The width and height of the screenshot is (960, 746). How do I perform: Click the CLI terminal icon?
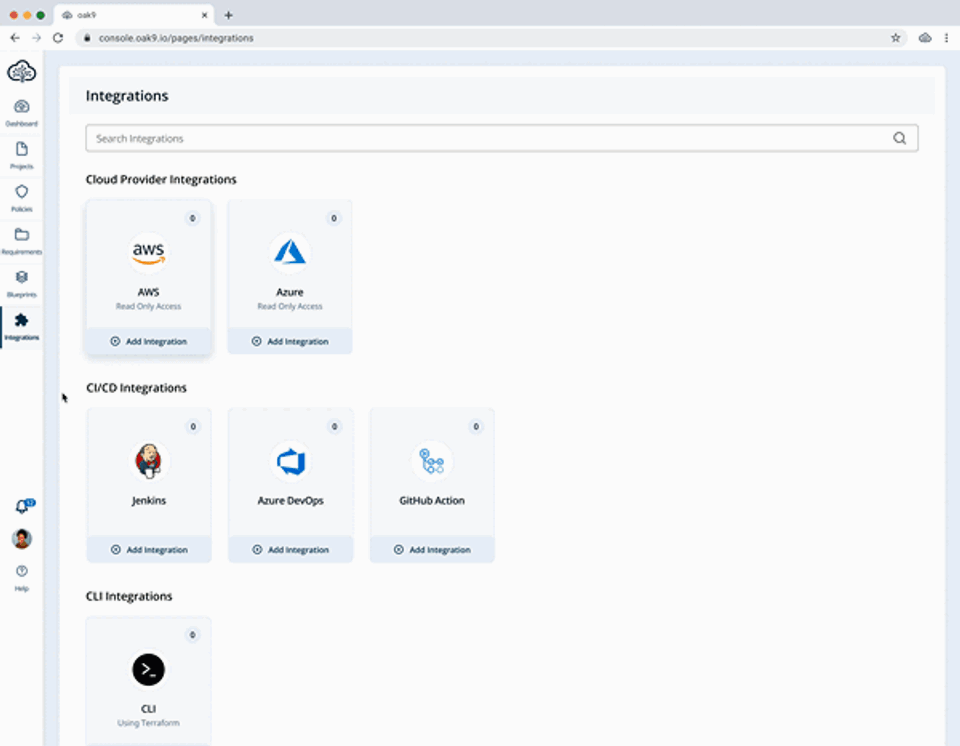pyautogui.click(x=149, y=669)
